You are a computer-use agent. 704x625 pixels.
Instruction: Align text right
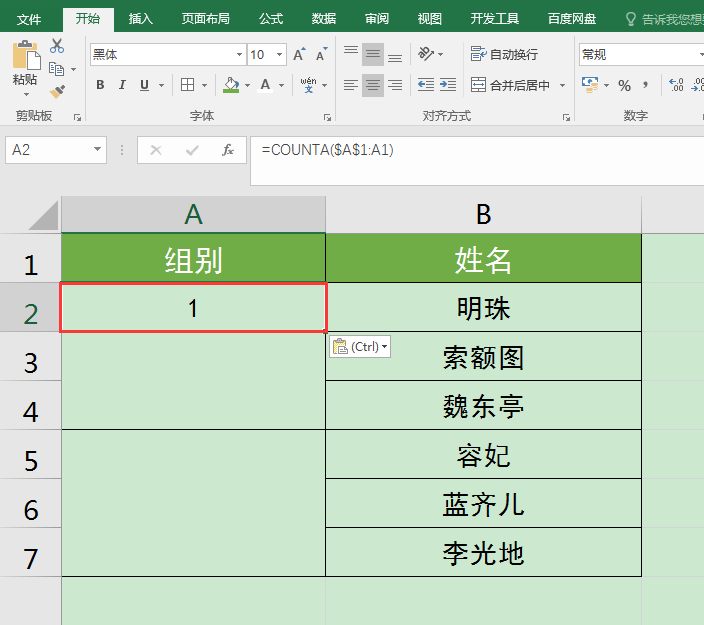point(395,85)
